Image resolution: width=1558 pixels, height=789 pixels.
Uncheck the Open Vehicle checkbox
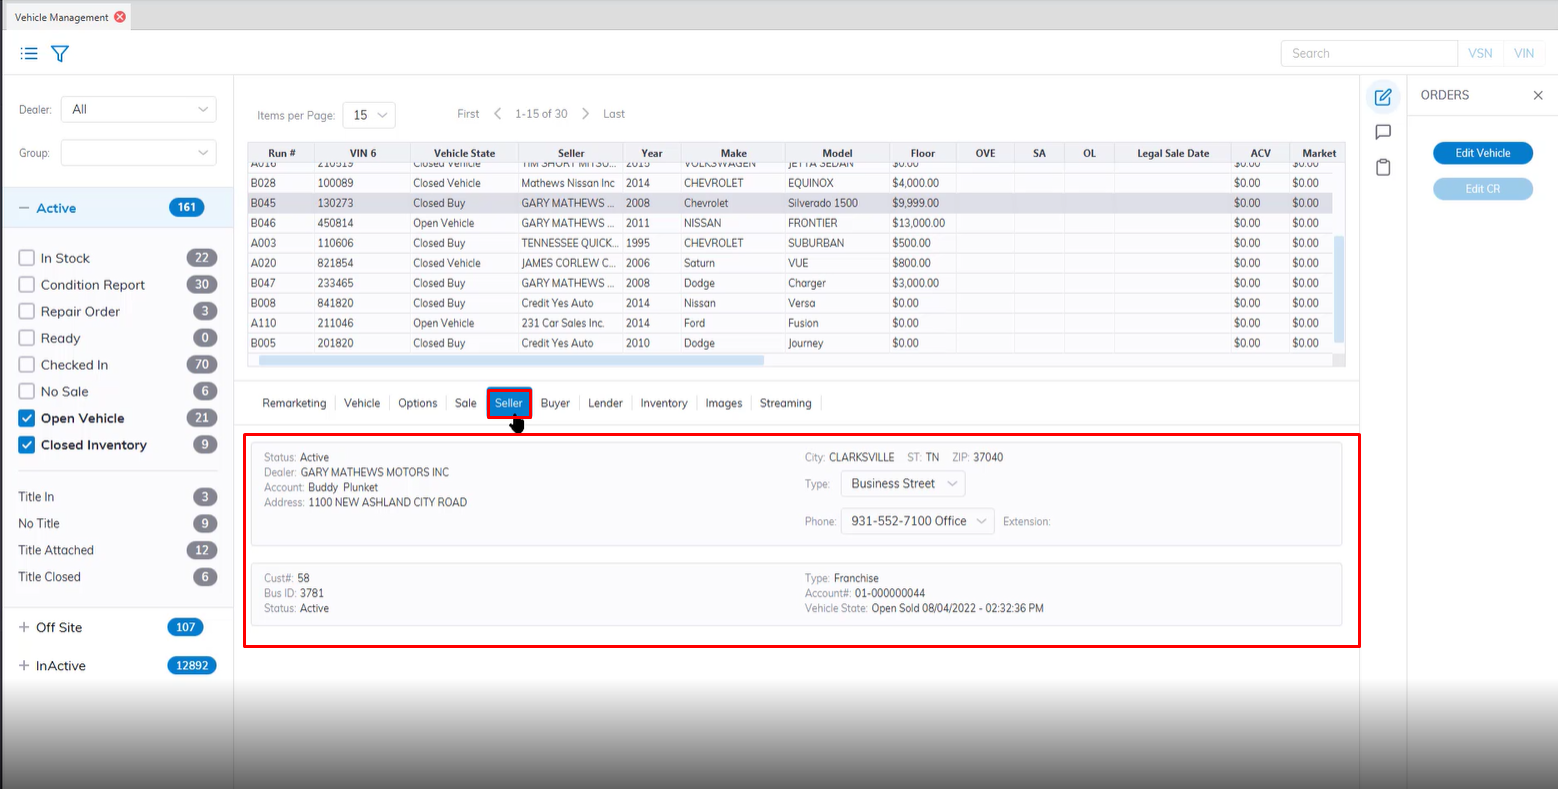coord(27,418)
